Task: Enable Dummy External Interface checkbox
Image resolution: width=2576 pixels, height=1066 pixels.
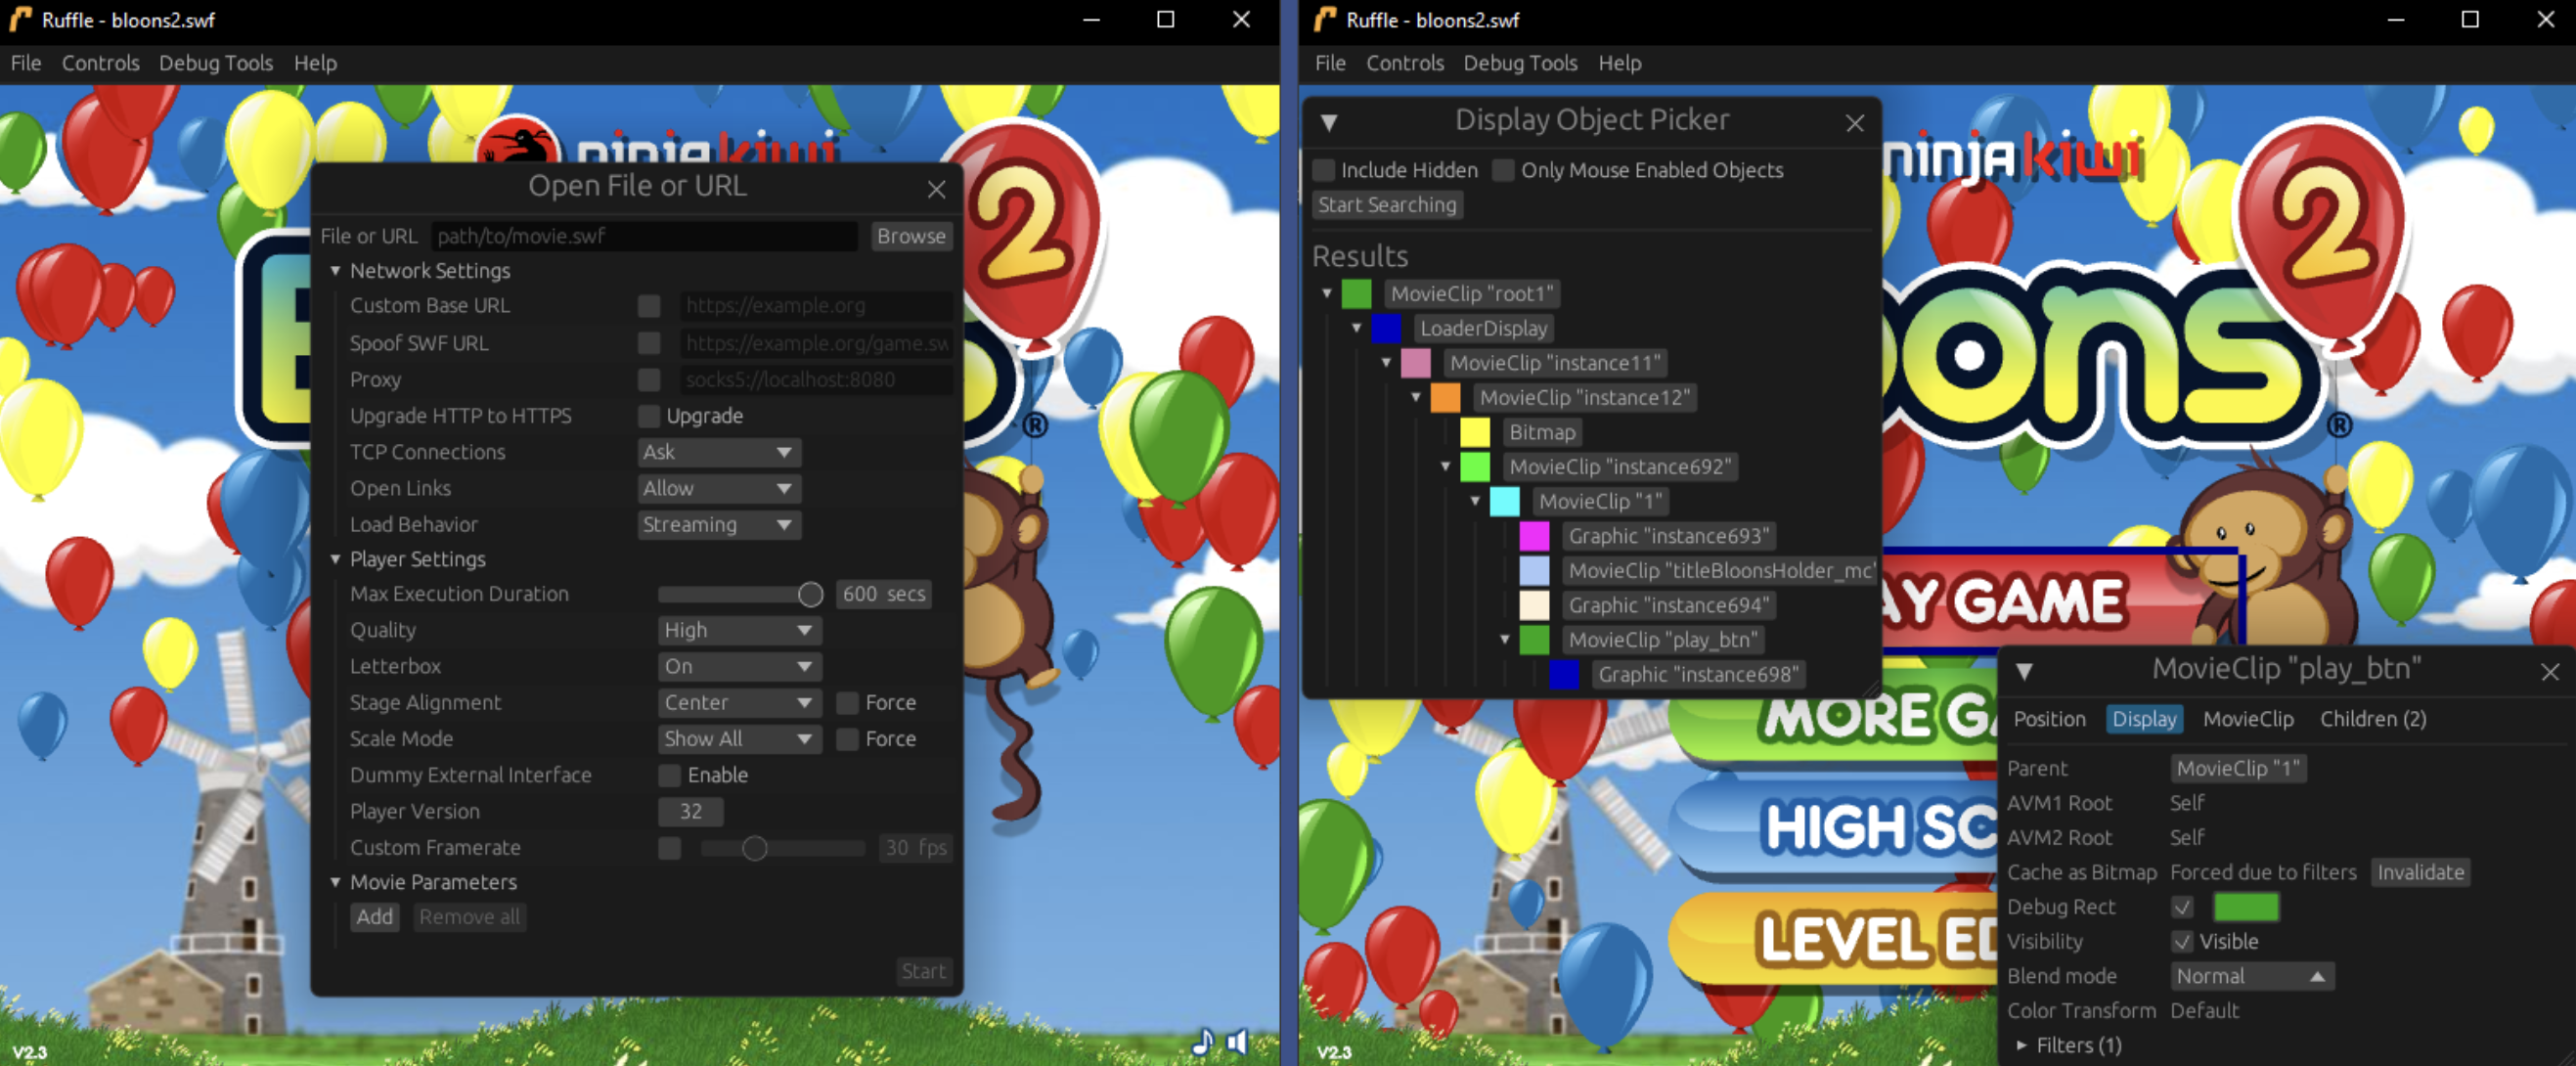Action: [x=669, y=775]
